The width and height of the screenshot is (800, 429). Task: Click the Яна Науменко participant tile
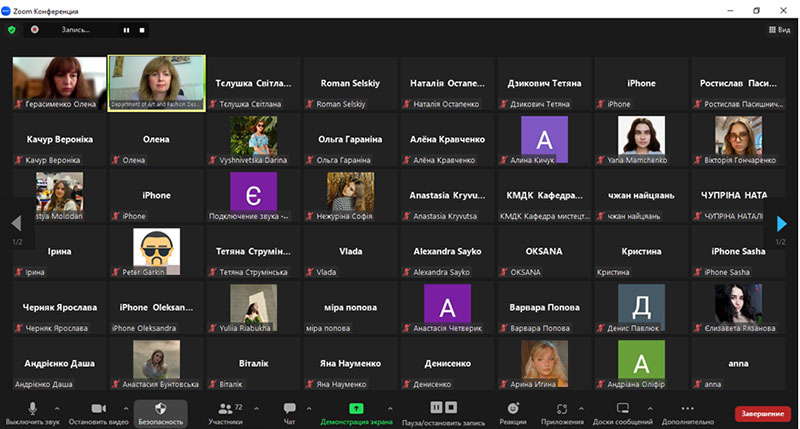tap(351, 364)
